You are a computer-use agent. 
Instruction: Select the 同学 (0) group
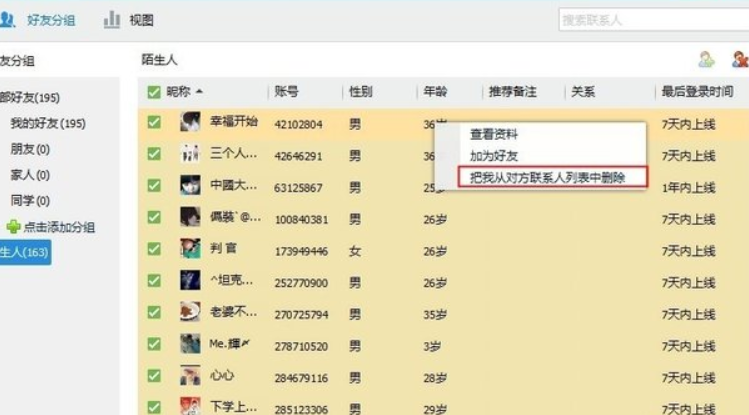(x=30, y=201)
